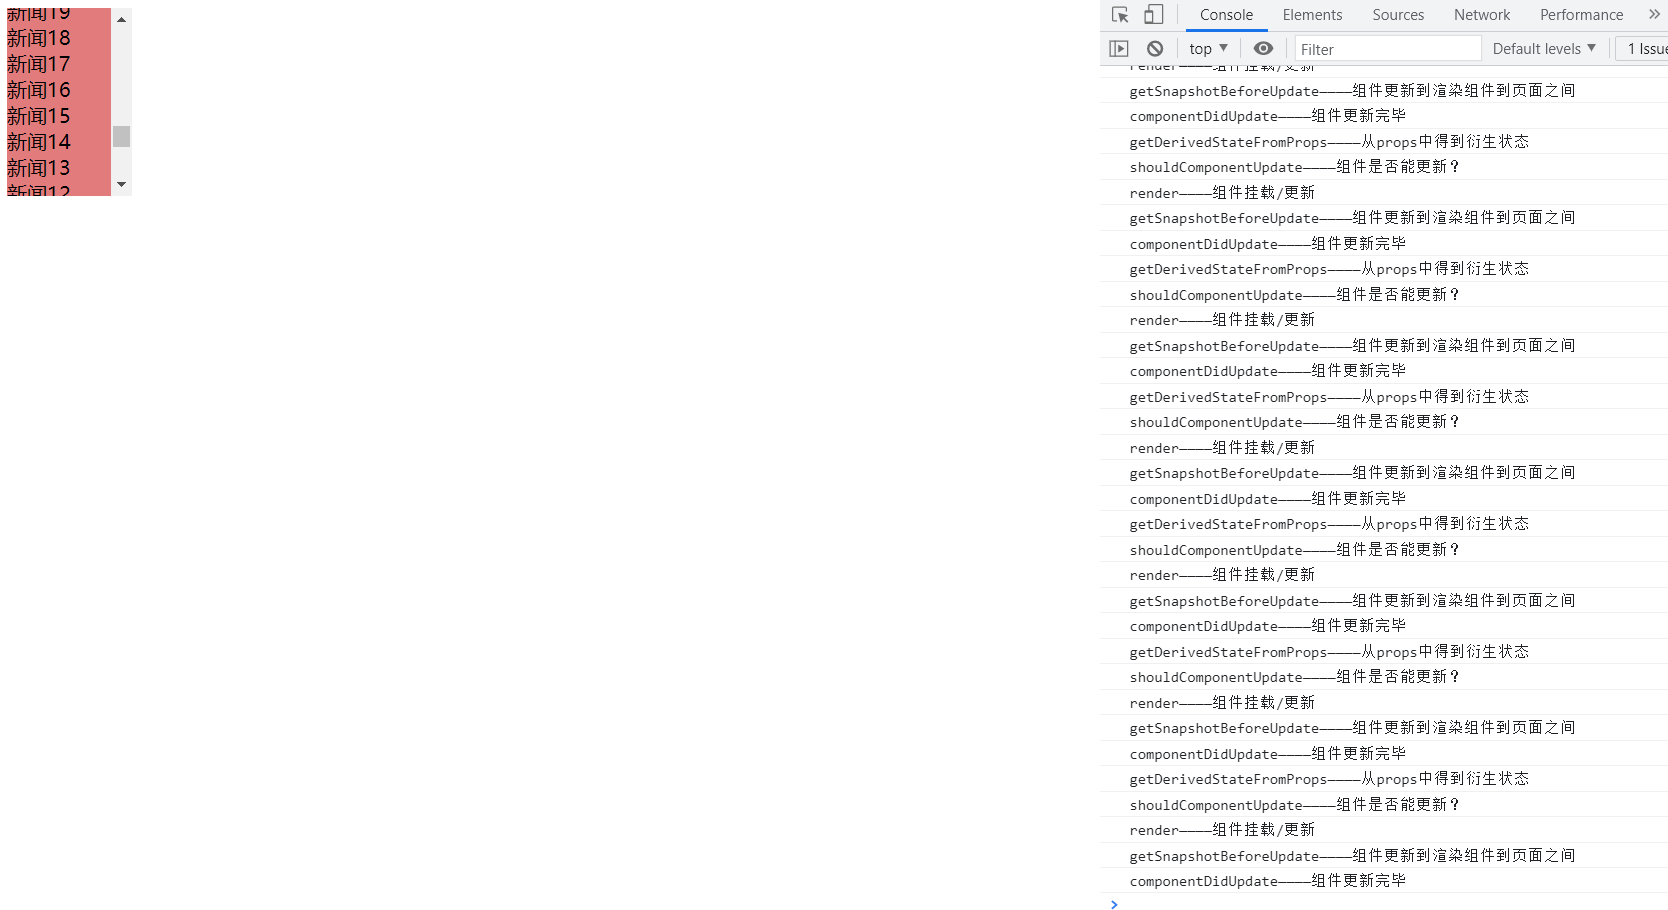This screenshot has height=910, width=1668.
Task: Select the 新闻16 list item
Action: click(x=58, y=90)
